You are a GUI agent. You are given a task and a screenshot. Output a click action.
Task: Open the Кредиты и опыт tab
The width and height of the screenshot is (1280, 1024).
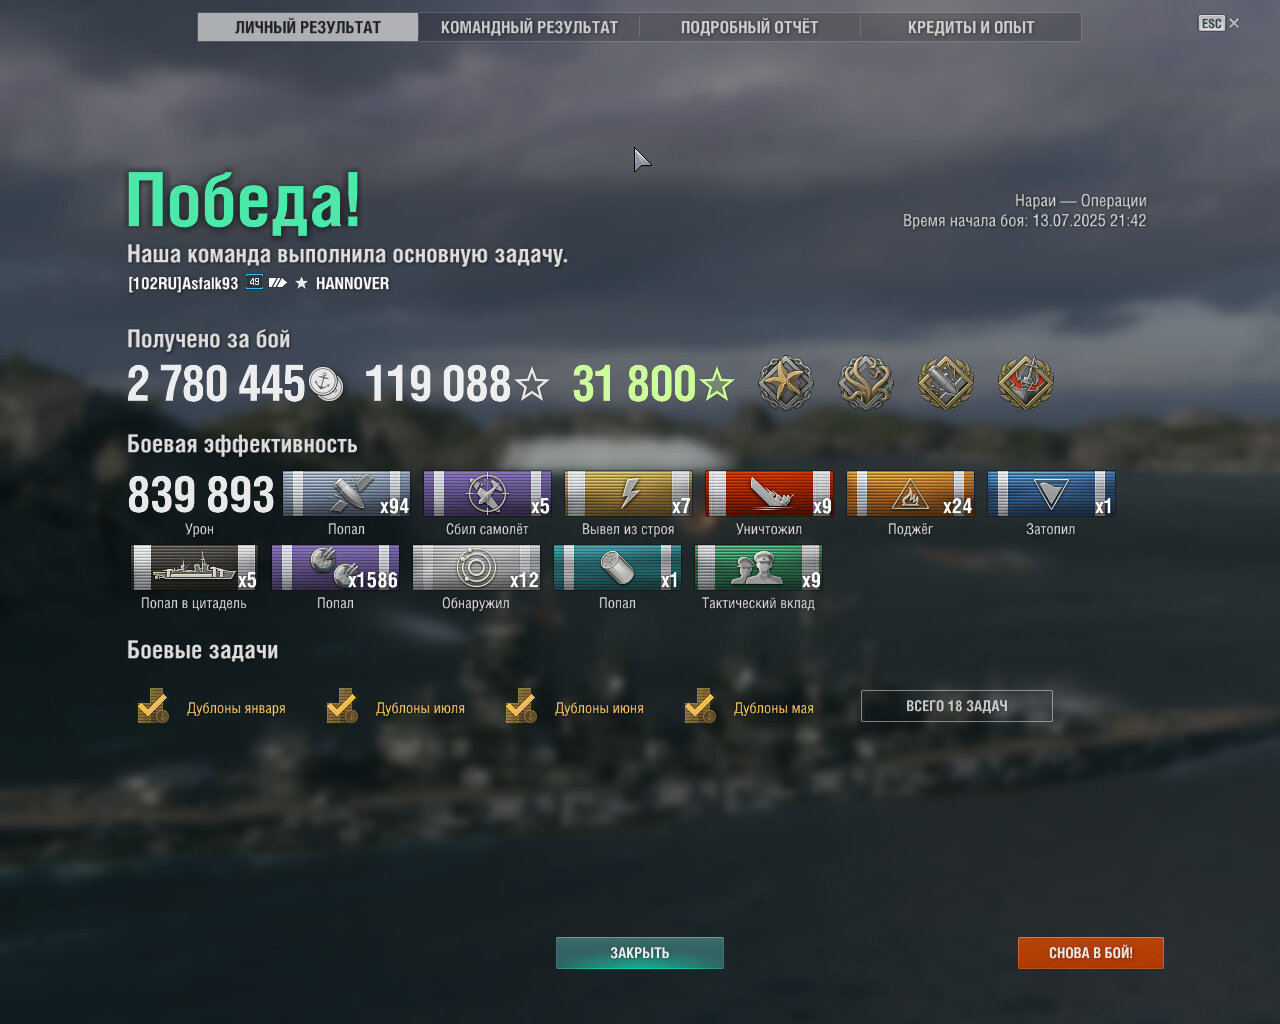tap(971, 27)
